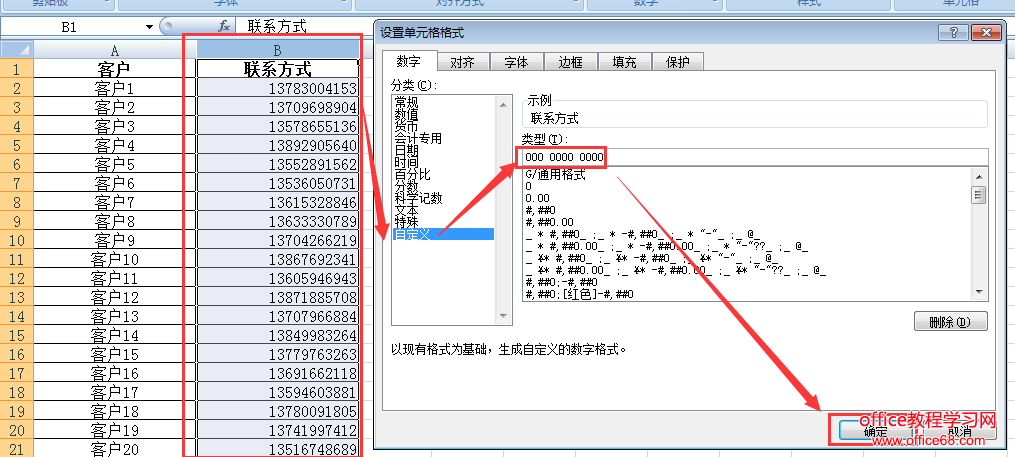This screenshot has height=457, width=1015.
Task: Click the 客户 header cell
Action: point(115,69)
